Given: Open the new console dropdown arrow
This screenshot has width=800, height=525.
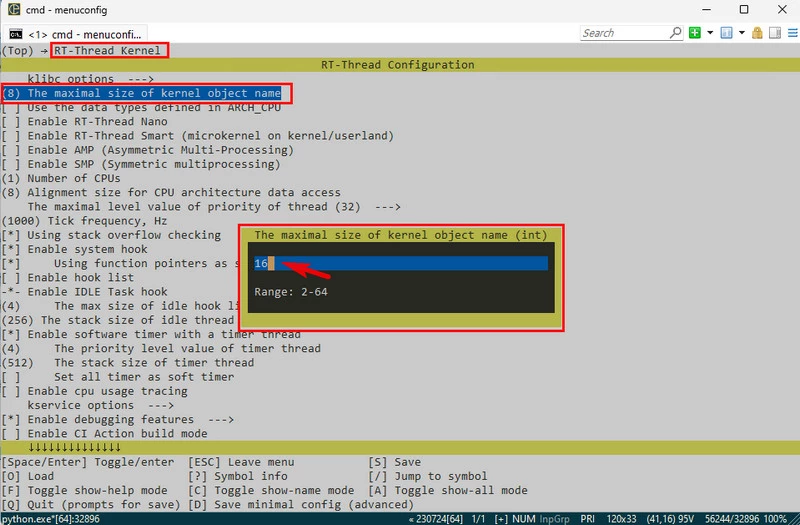Looking at the screenshot, I should click(x=710, y=33).
